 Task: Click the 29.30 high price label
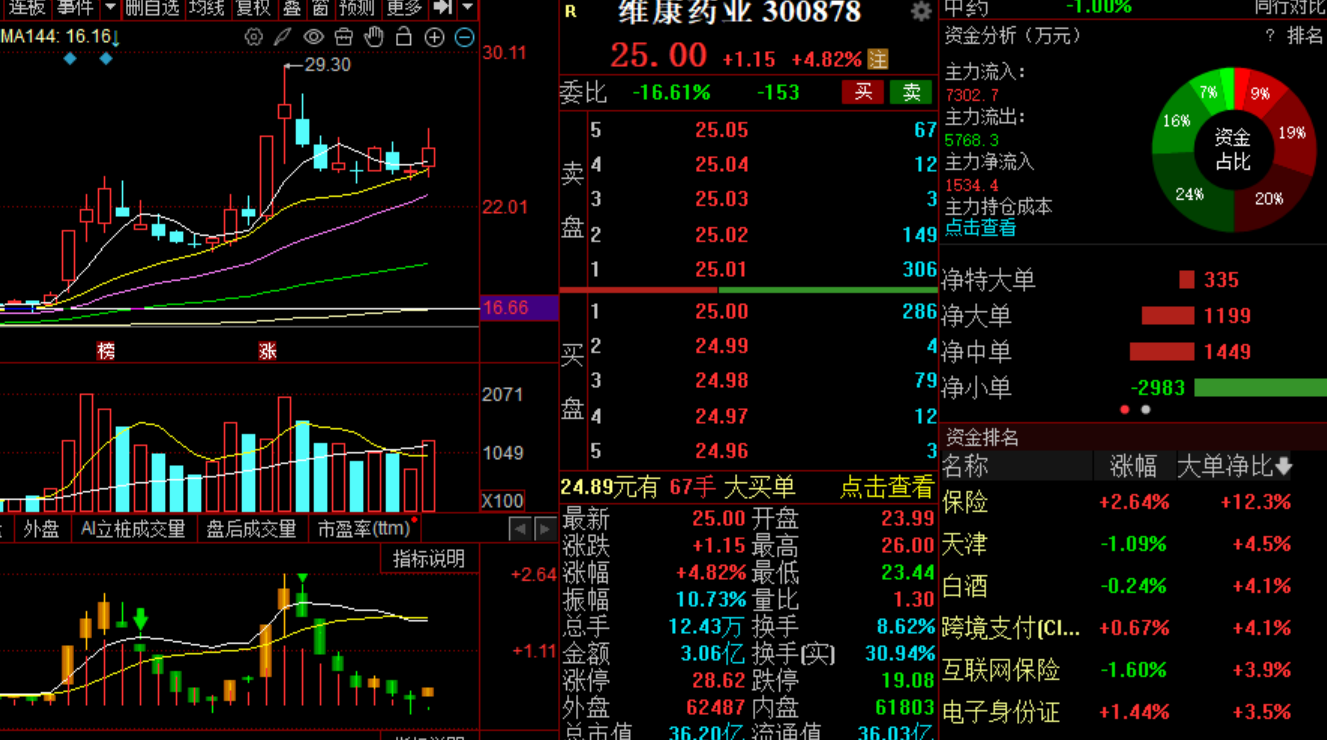click(x=328, y=65)
